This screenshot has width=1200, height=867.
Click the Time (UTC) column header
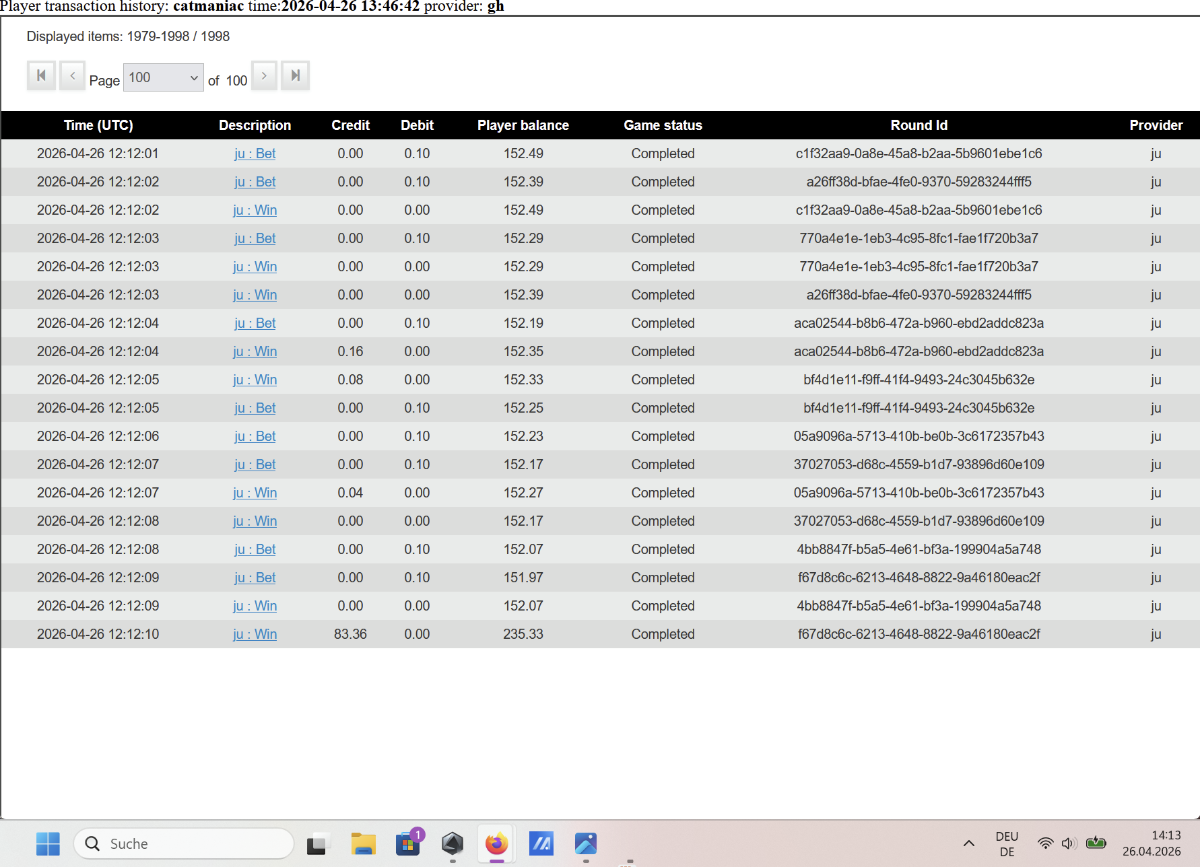click(x=98, y=125)
